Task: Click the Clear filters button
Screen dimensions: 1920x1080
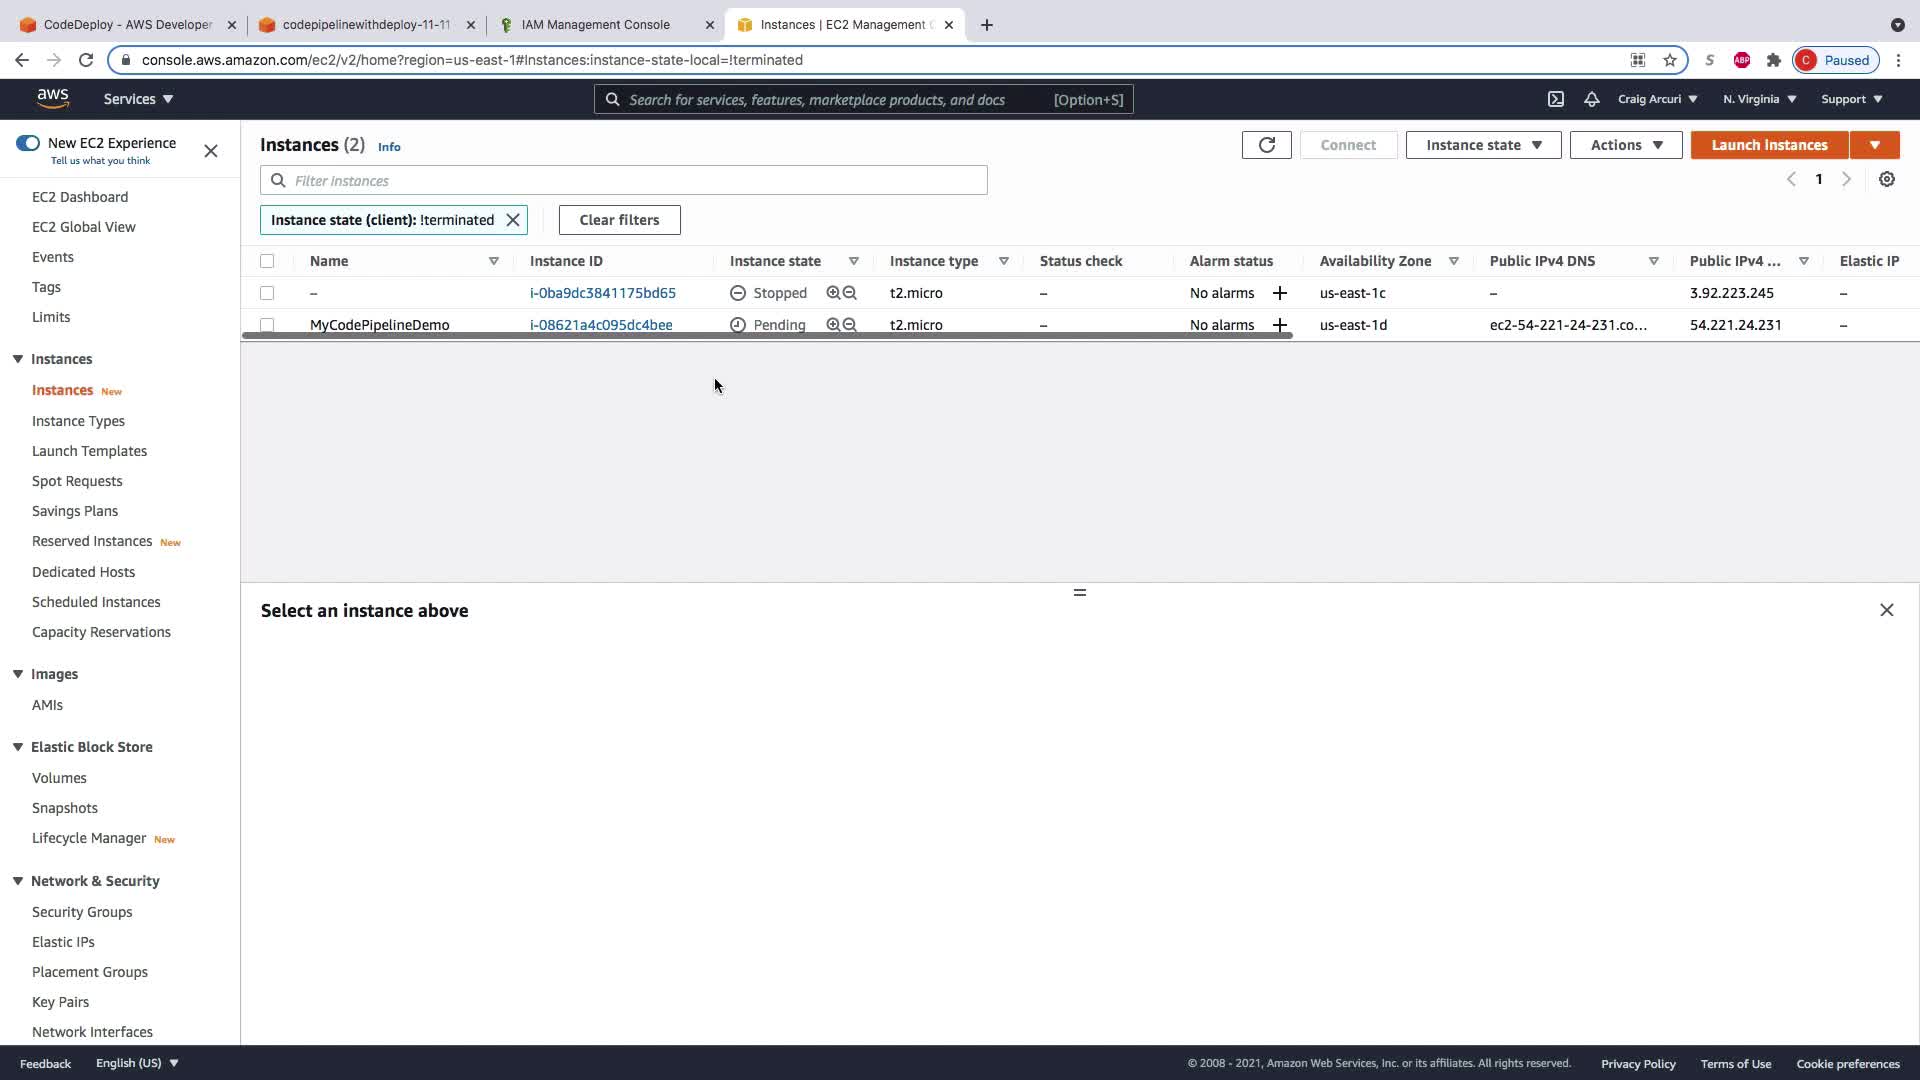Action: pyautogui.click(x=619, y=220)
